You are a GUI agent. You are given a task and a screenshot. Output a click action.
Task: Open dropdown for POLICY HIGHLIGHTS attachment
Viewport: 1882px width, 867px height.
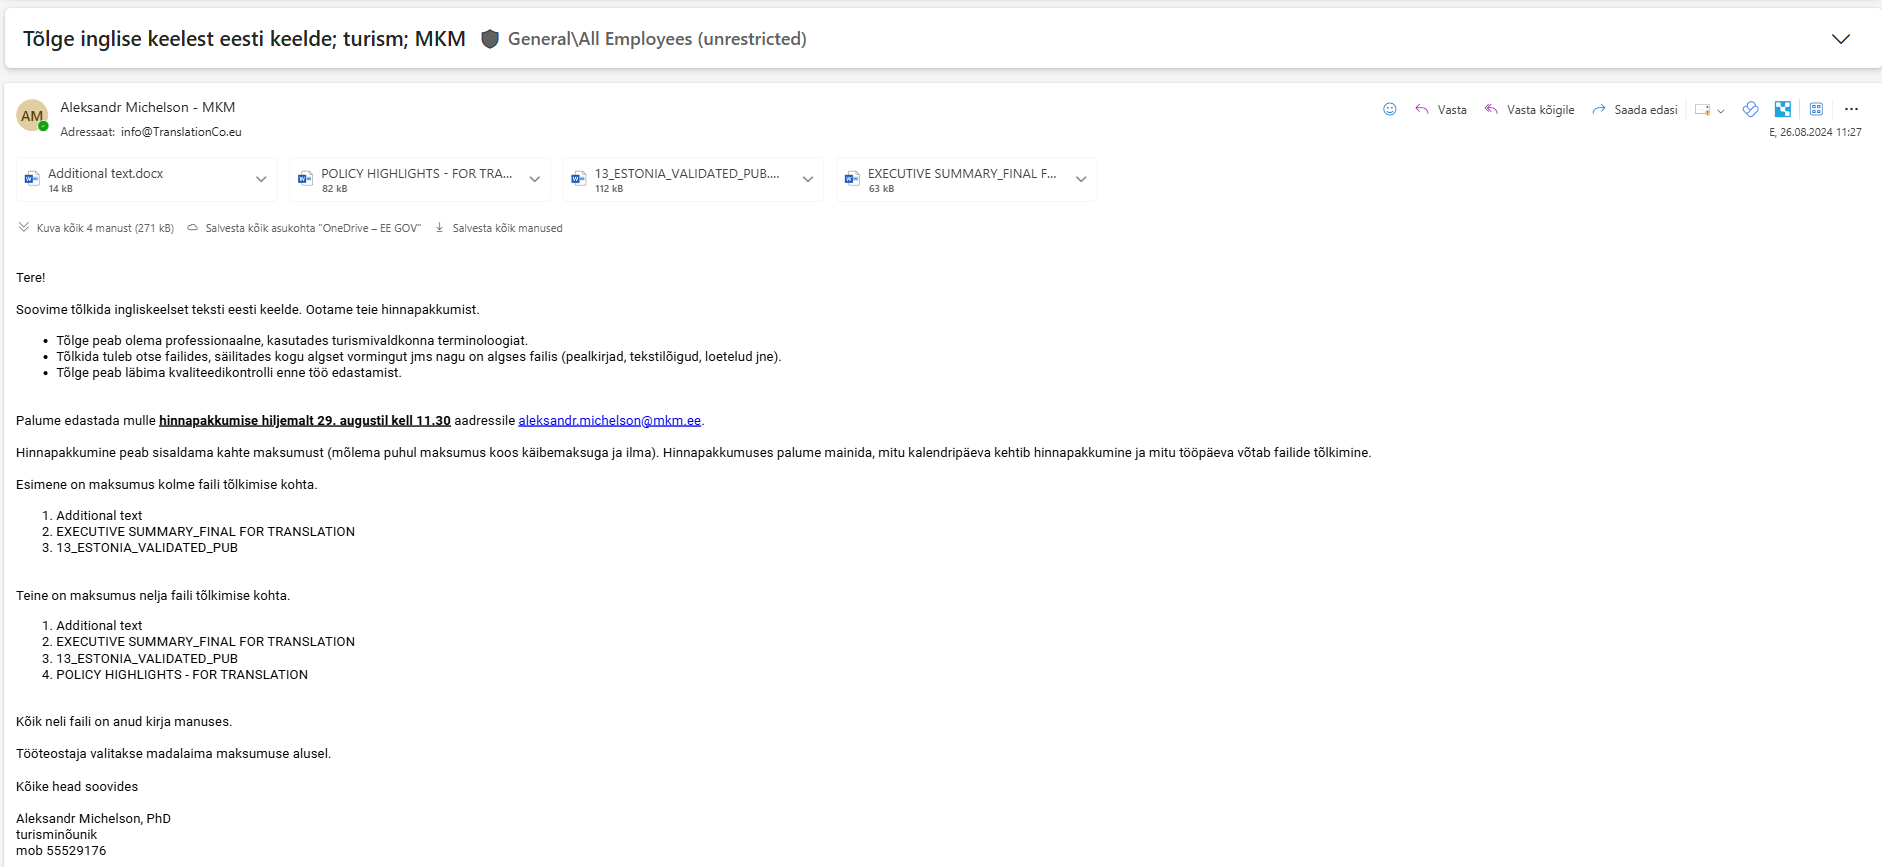535,180
